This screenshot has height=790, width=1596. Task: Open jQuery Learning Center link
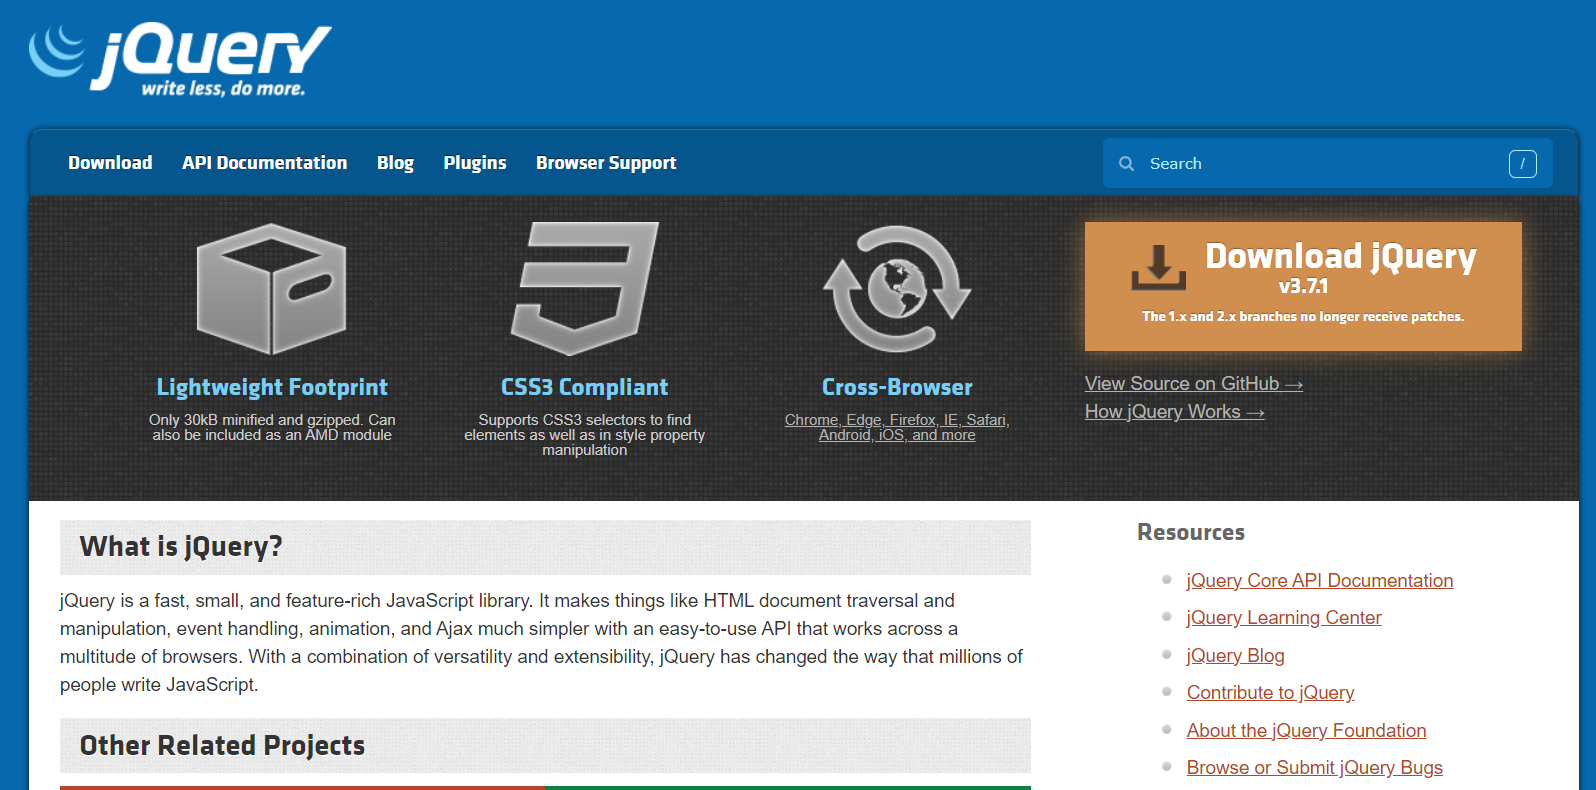point(1284,618)
